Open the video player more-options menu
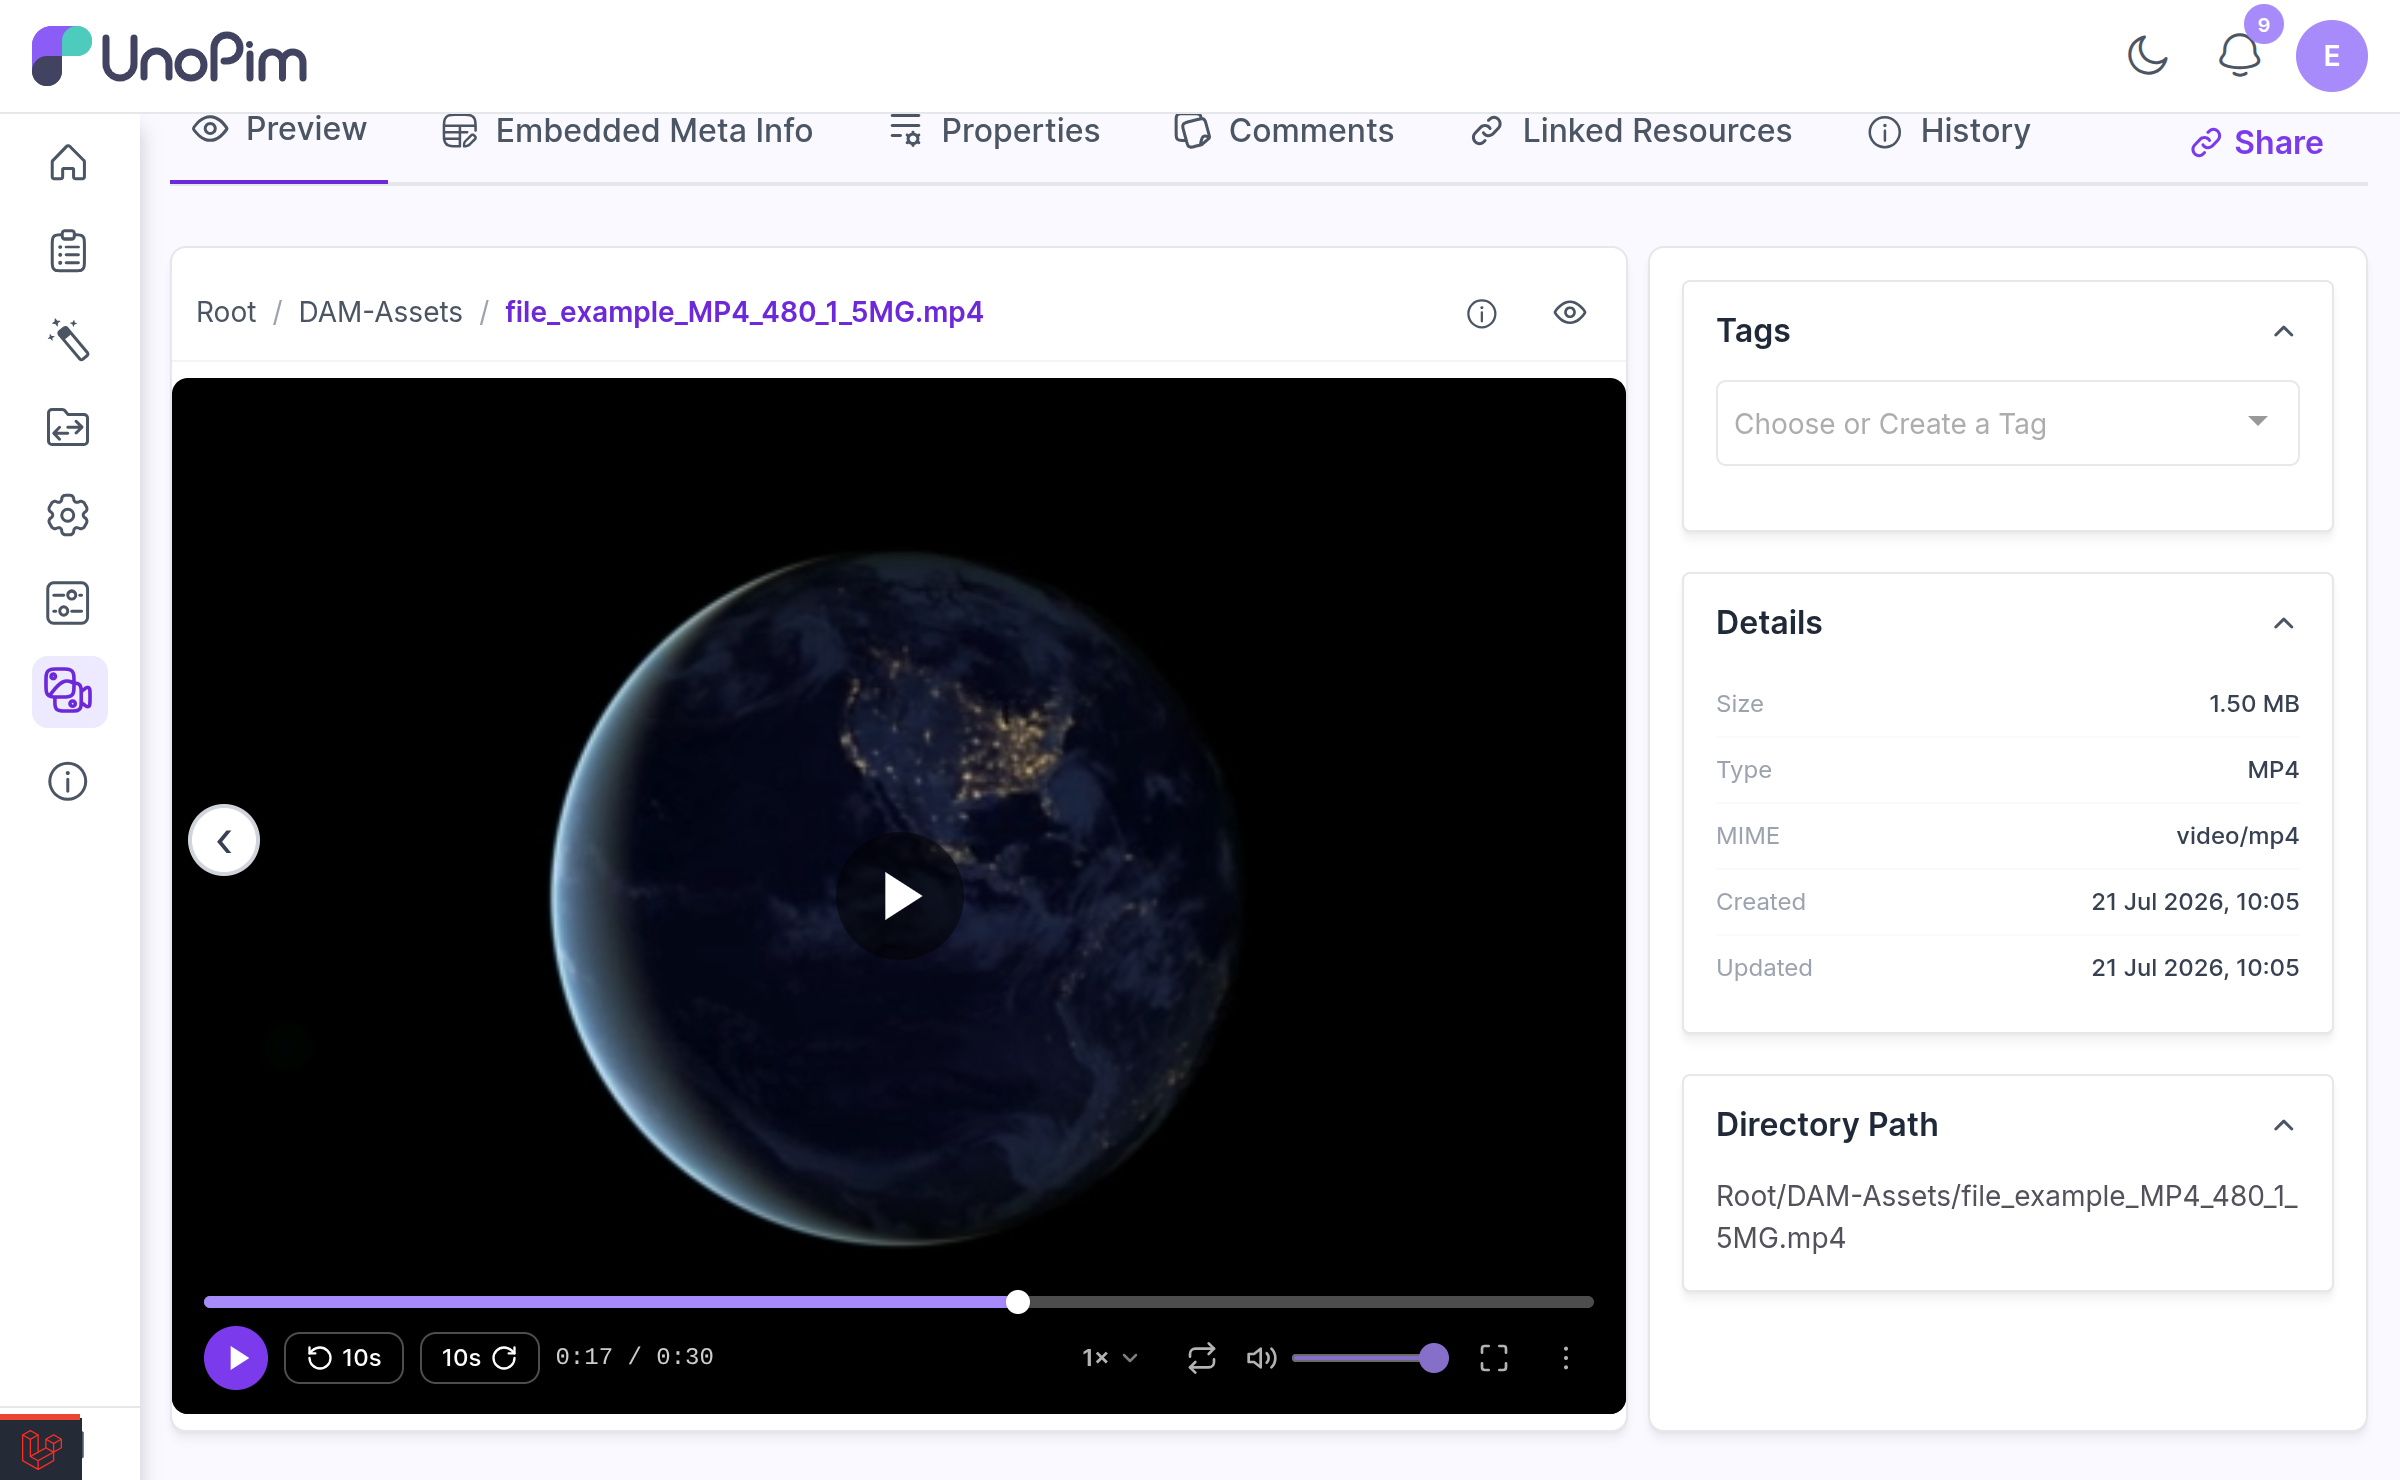Image resolution: width=2400 pixels, height=1480 pixels. [x=1566, y=1357]
